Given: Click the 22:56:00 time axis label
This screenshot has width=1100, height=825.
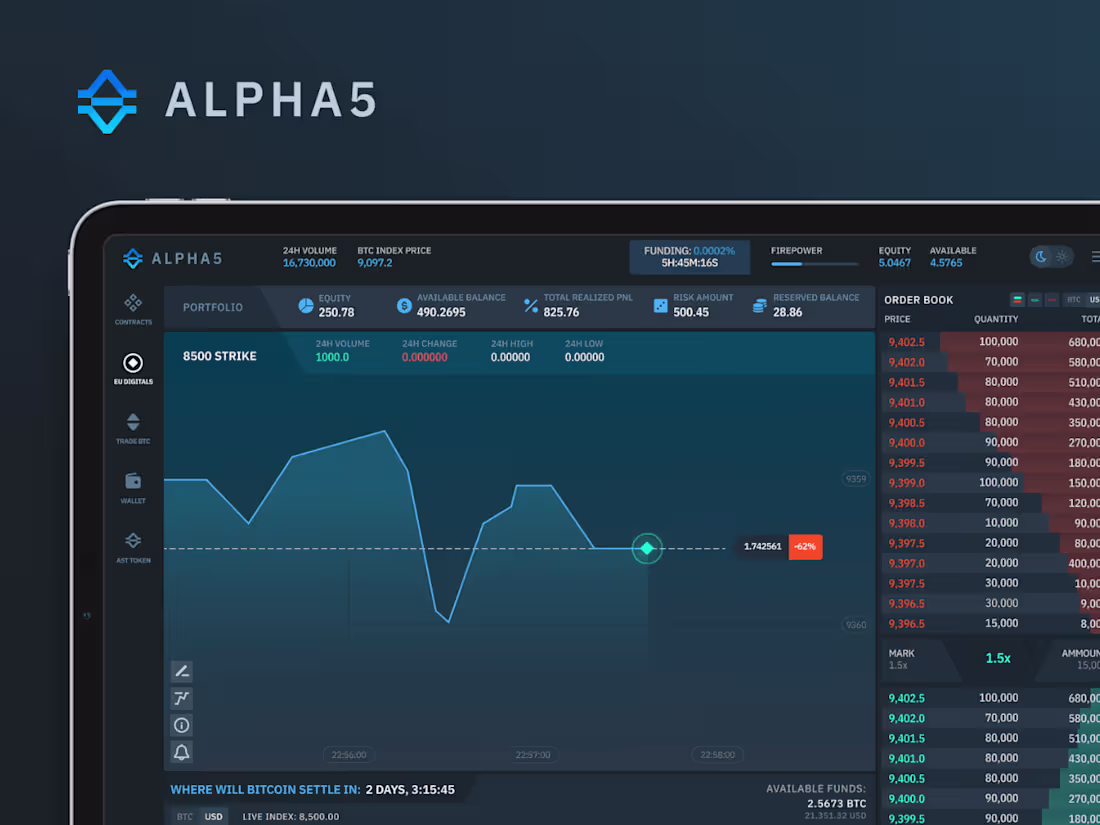Looking at the screenshot, I should coord(349,755).
